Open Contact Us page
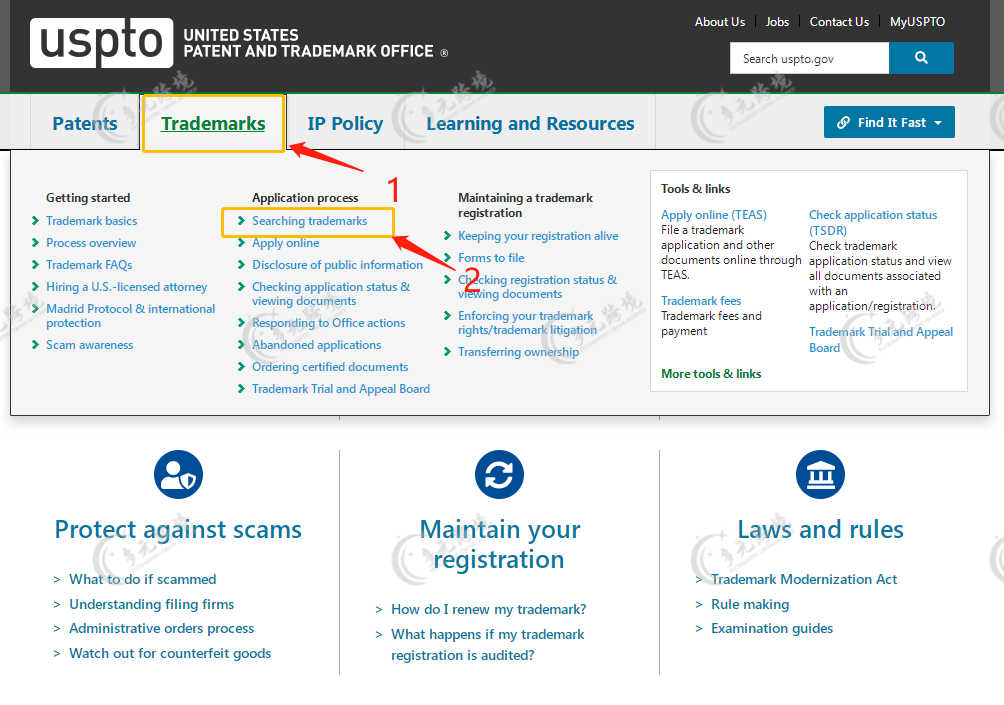Viewport: 1004px width, 705px height. pos(839,22)
